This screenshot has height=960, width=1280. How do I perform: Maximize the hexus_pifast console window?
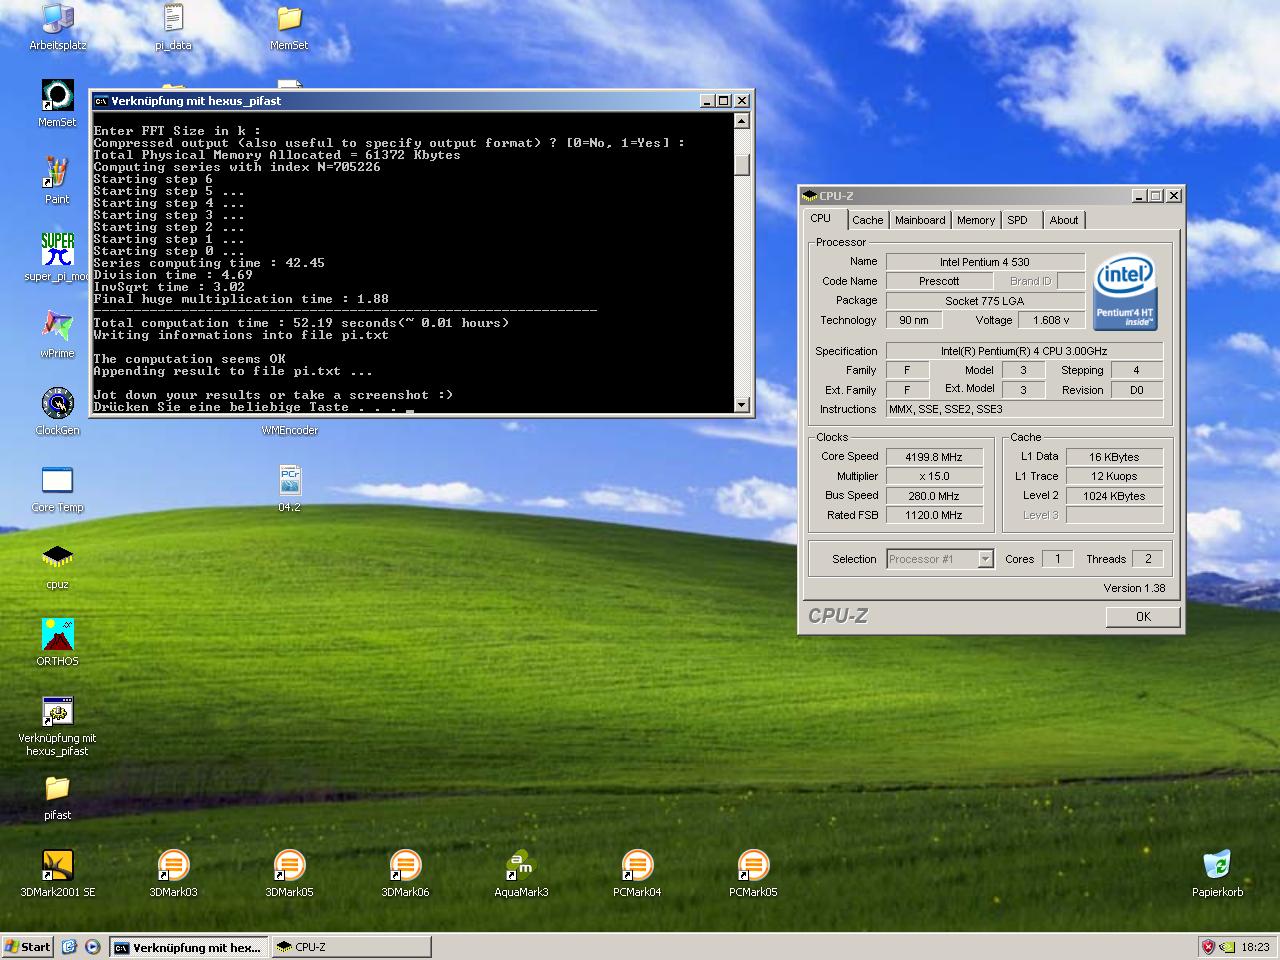click(x=724, y=101)
